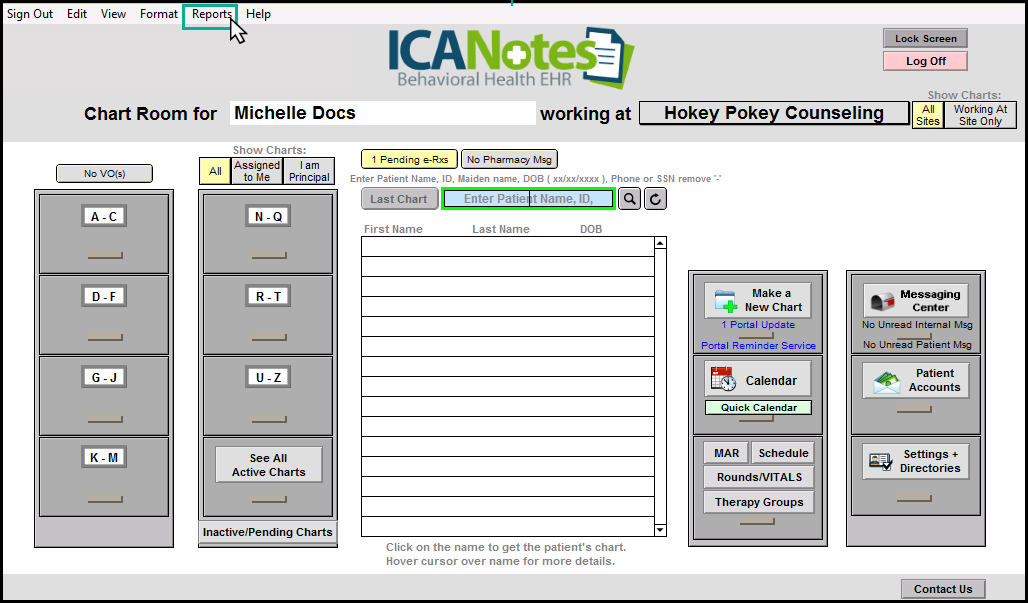Toggle Show Charts to All
Viewport: 1028px width, 603px height.
215,172
